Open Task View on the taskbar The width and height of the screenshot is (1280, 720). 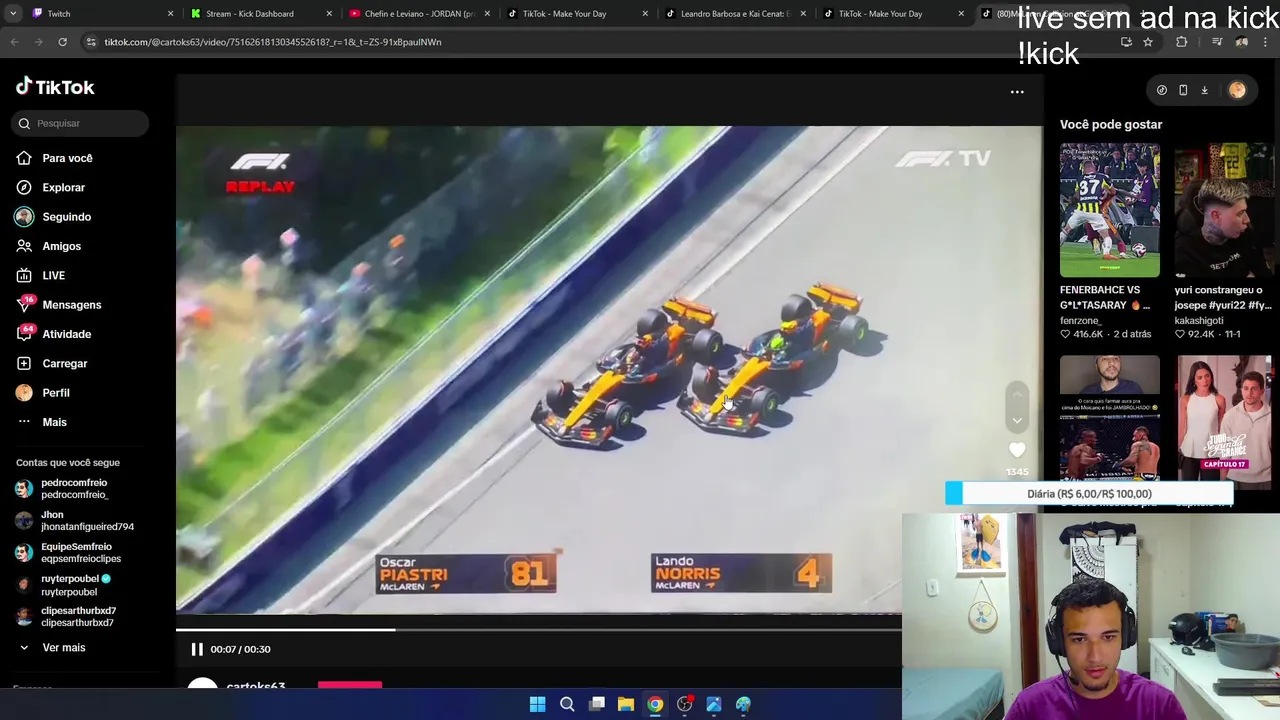(x=597, y=704)
